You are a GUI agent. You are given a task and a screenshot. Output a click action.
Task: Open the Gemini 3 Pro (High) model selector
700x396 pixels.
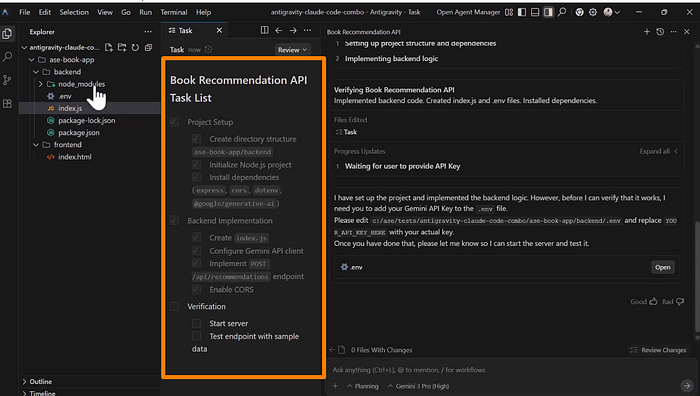(418, 386)
